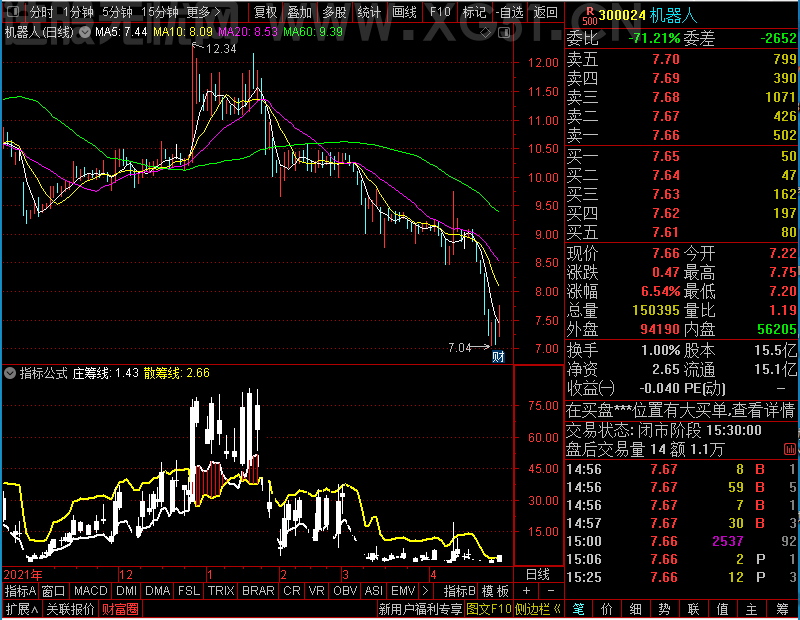800x620 pixels.
Task: Select the DMA indicator tab
Action: click(157, 591)
